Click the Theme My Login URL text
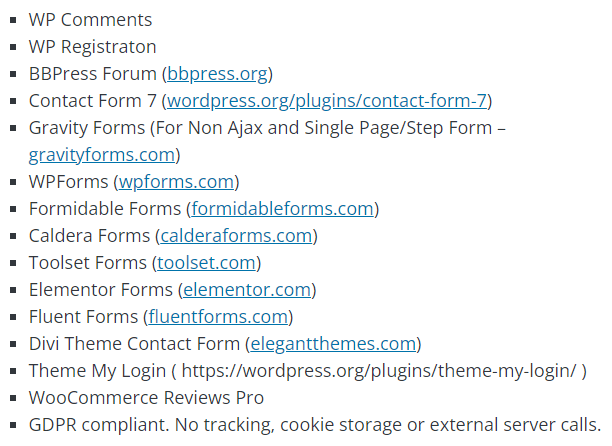 point(379,371)
